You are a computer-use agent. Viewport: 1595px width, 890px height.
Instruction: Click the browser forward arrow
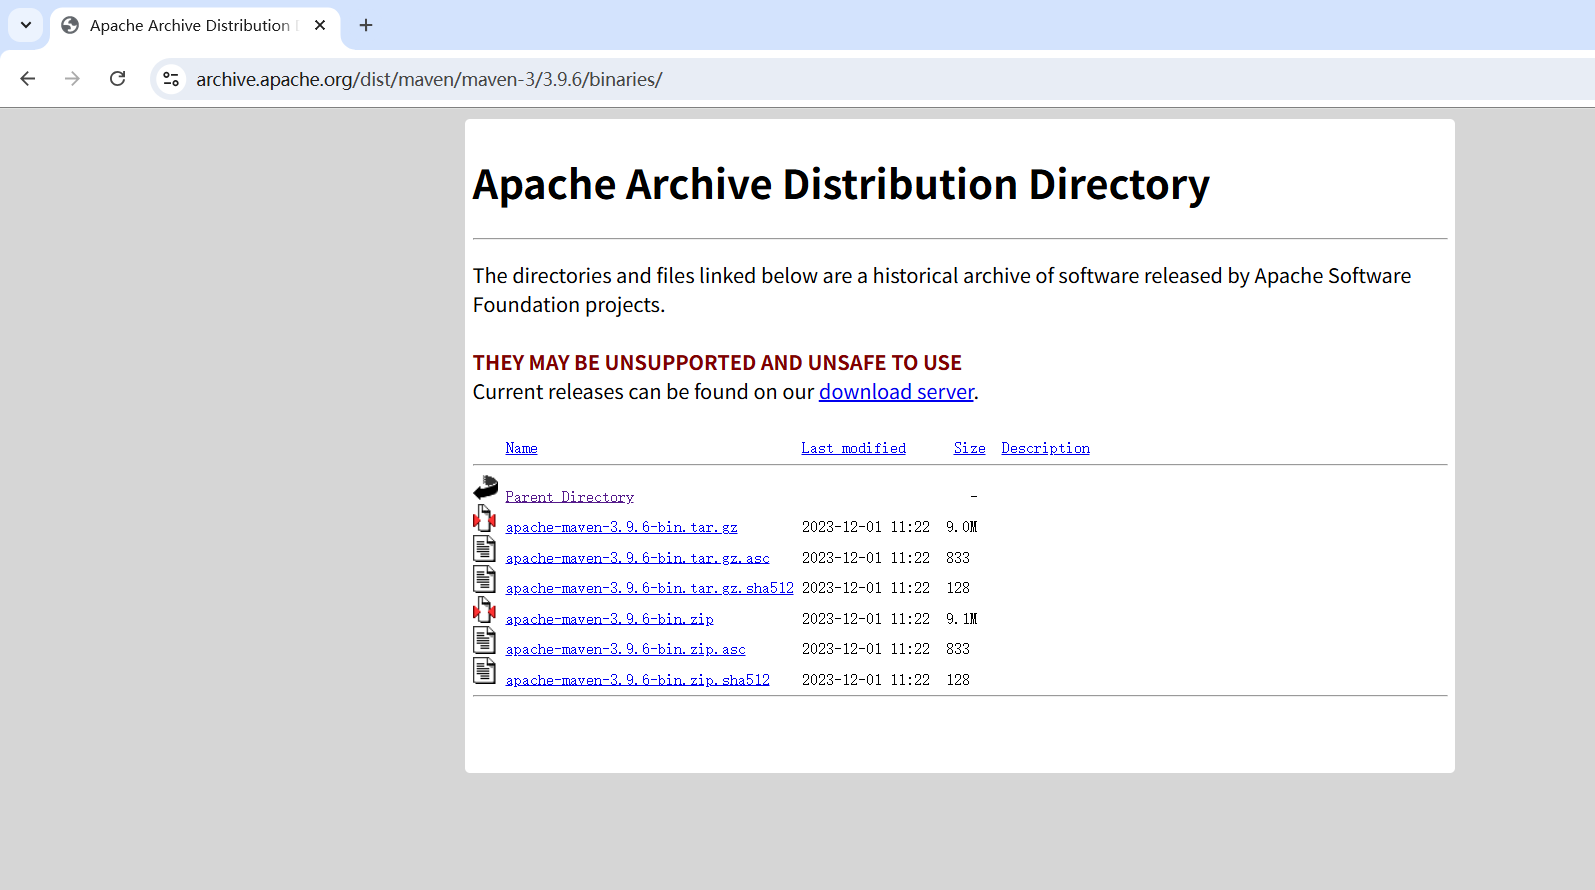tap(72, 79)
